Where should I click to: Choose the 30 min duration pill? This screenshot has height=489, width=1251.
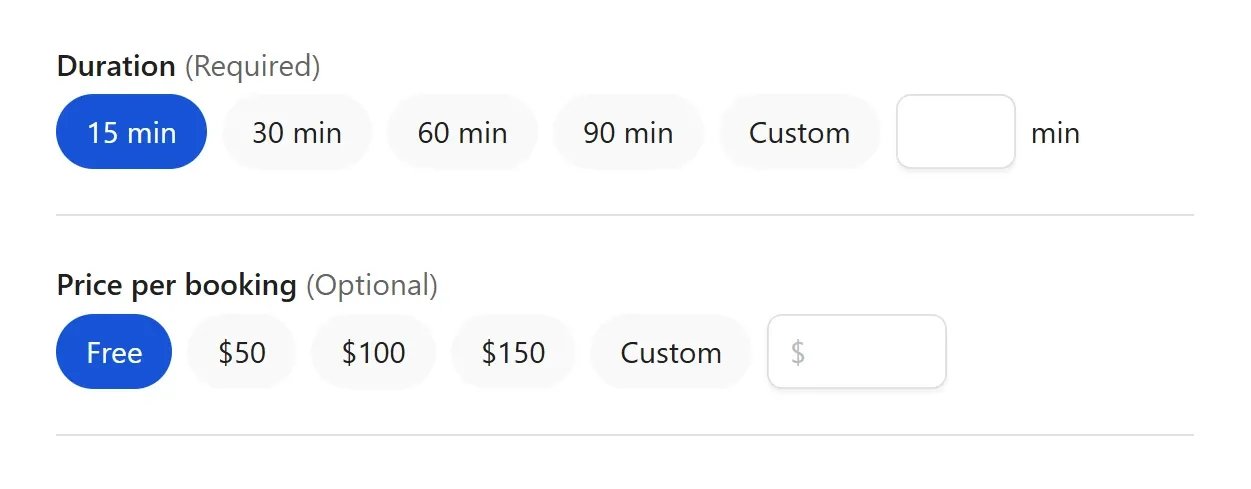point(297,132)
